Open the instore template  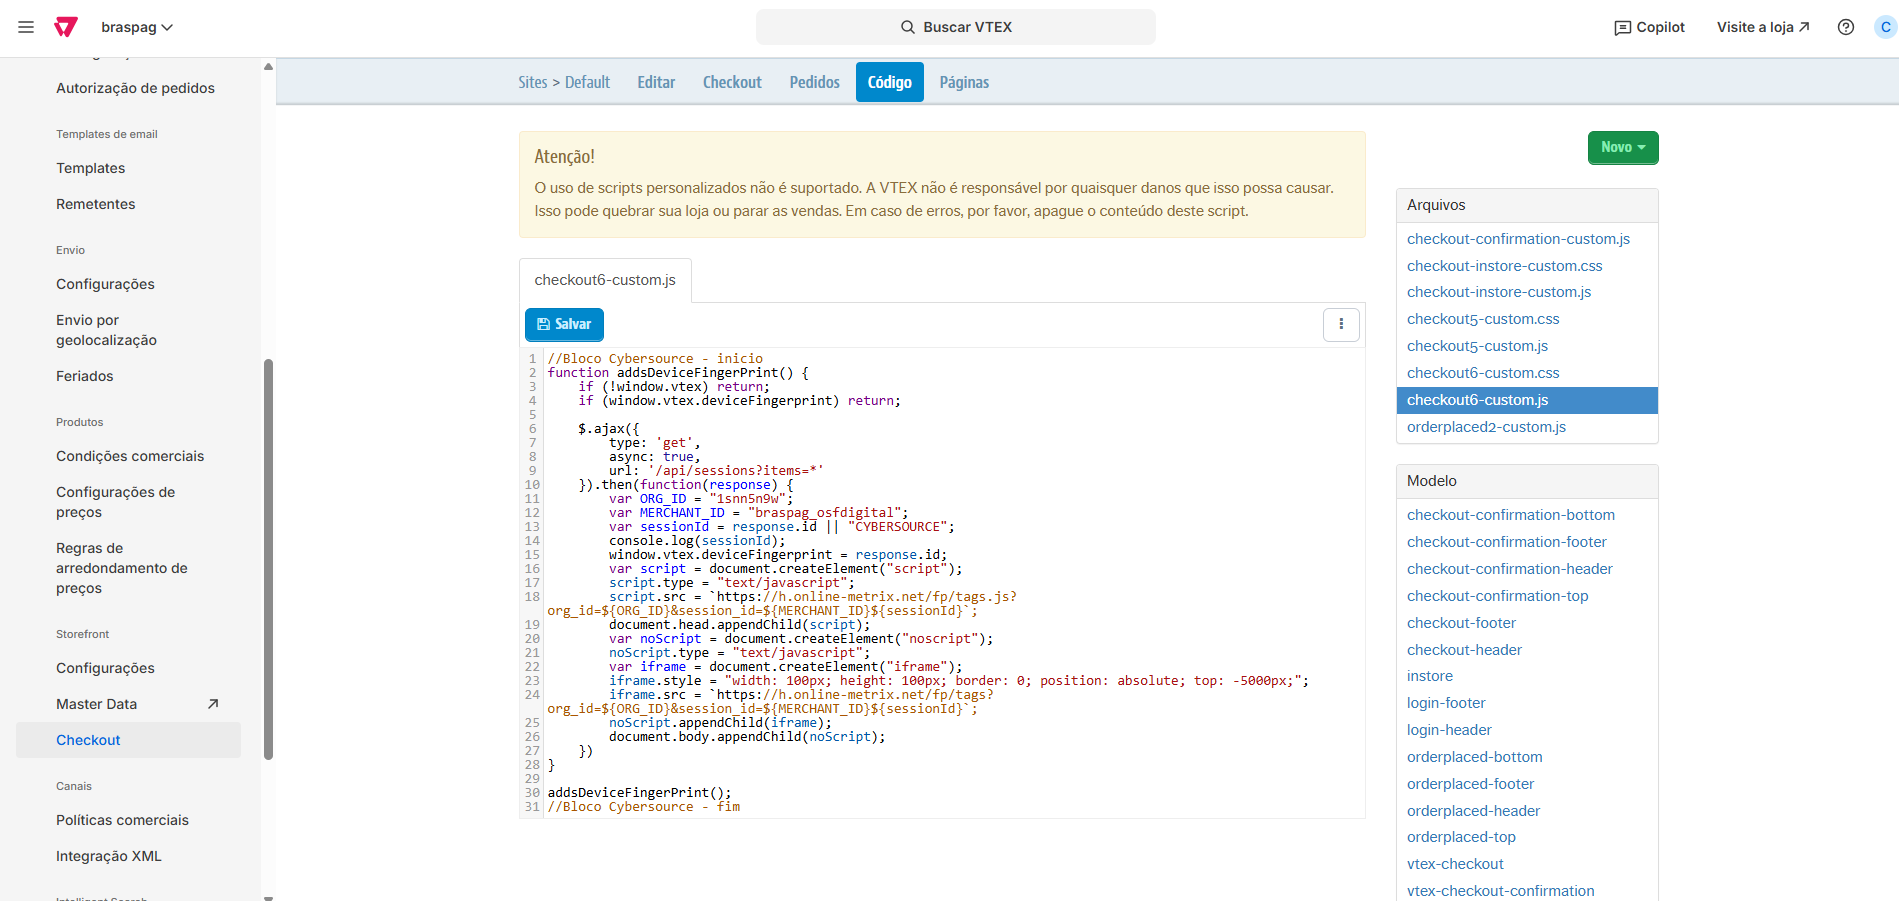pos(1430,676)
